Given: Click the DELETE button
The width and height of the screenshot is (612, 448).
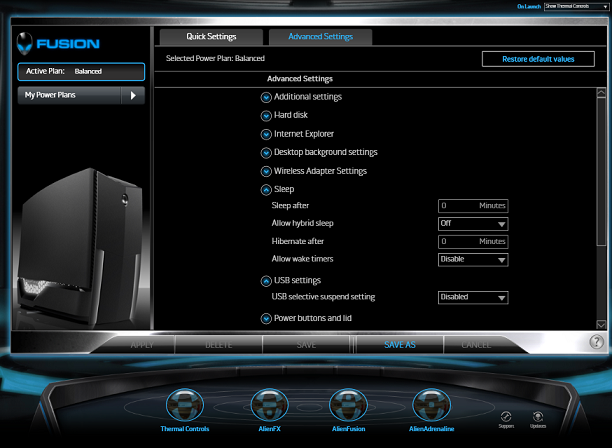Looking at the screenshot, I should [x=219, y=345].
